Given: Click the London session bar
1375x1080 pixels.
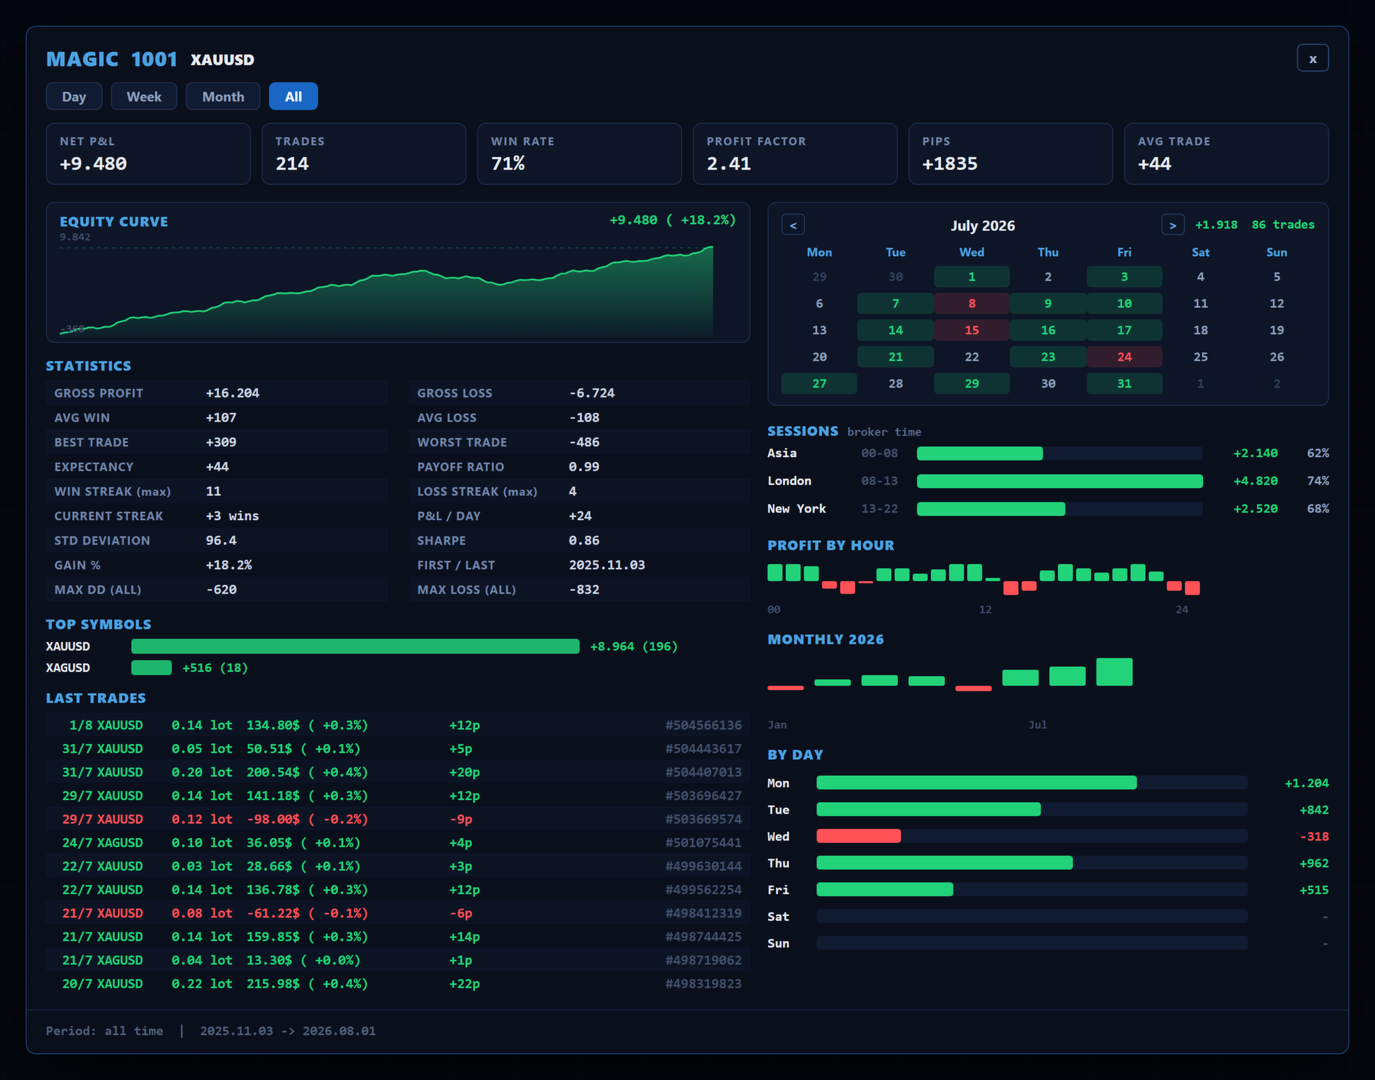Looking at the screenshot, I should (1060, 481).
